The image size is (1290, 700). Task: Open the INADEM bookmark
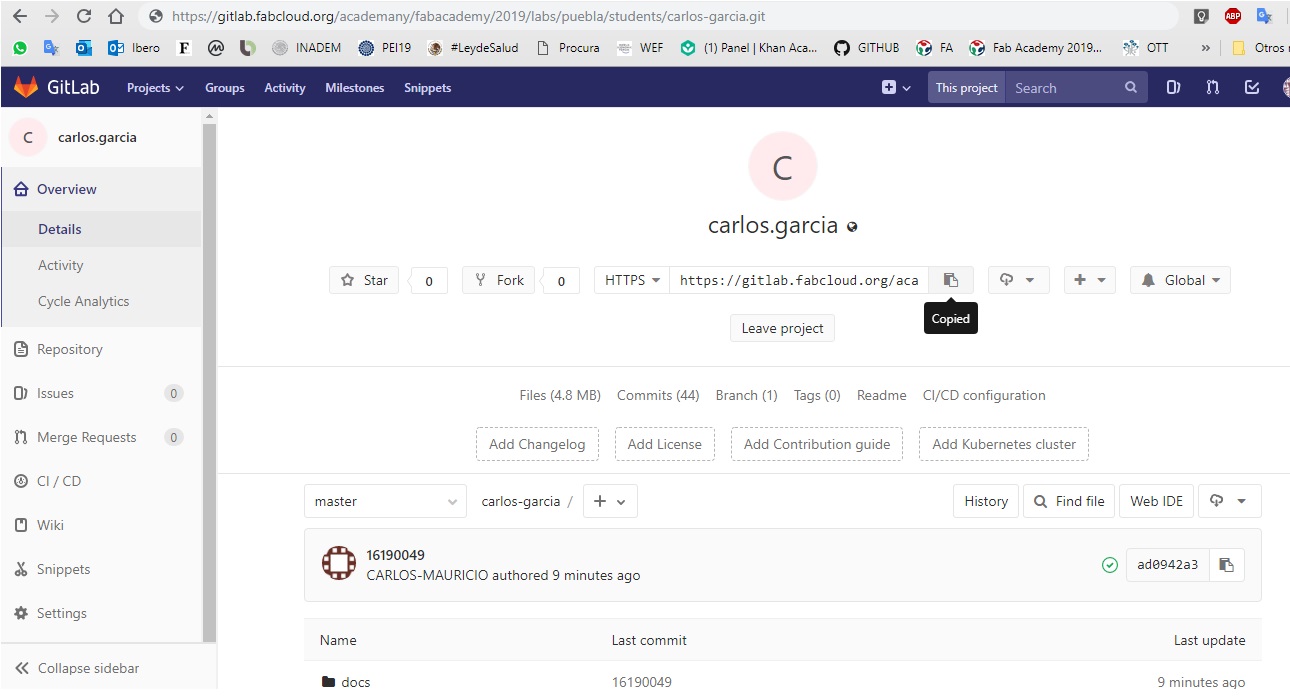coord(307,47)
